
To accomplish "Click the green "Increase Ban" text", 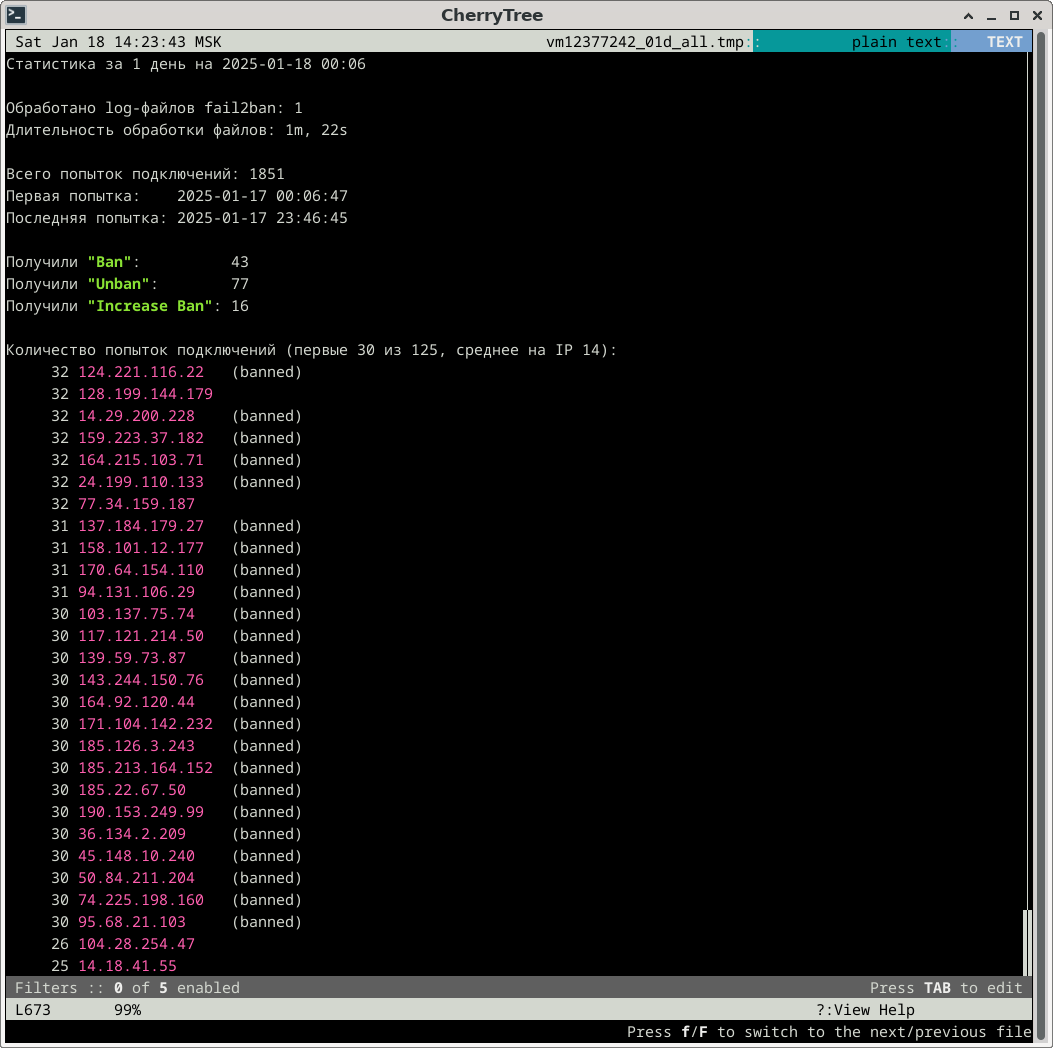I will click(152, 306).
